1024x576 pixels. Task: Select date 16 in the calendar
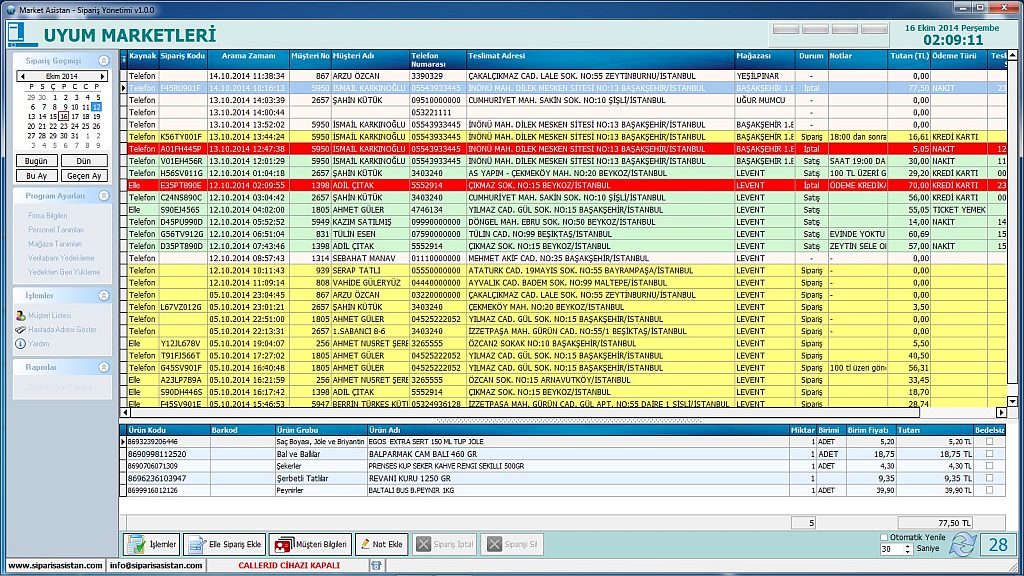pyautogui.click(x=63, y=116)
